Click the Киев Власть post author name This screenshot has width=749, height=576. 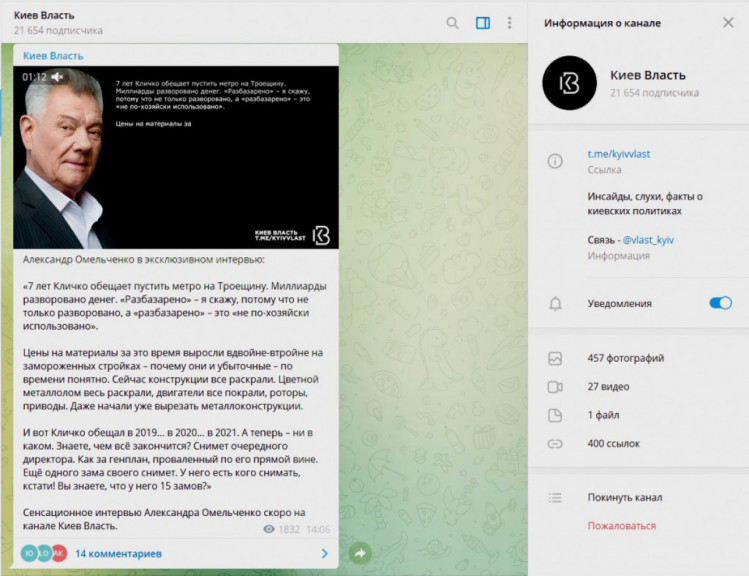coord(53,56)
